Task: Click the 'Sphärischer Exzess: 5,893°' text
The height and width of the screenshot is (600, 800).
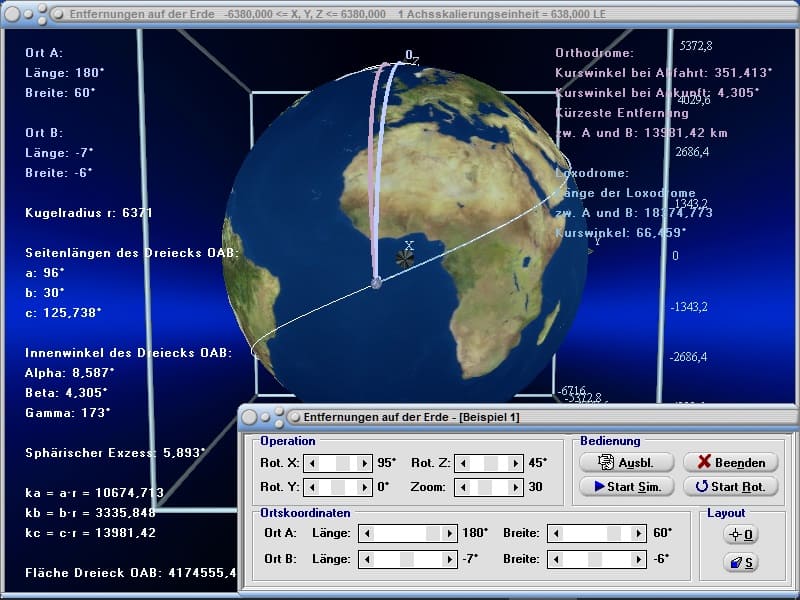Action: (x=115, y=453)
